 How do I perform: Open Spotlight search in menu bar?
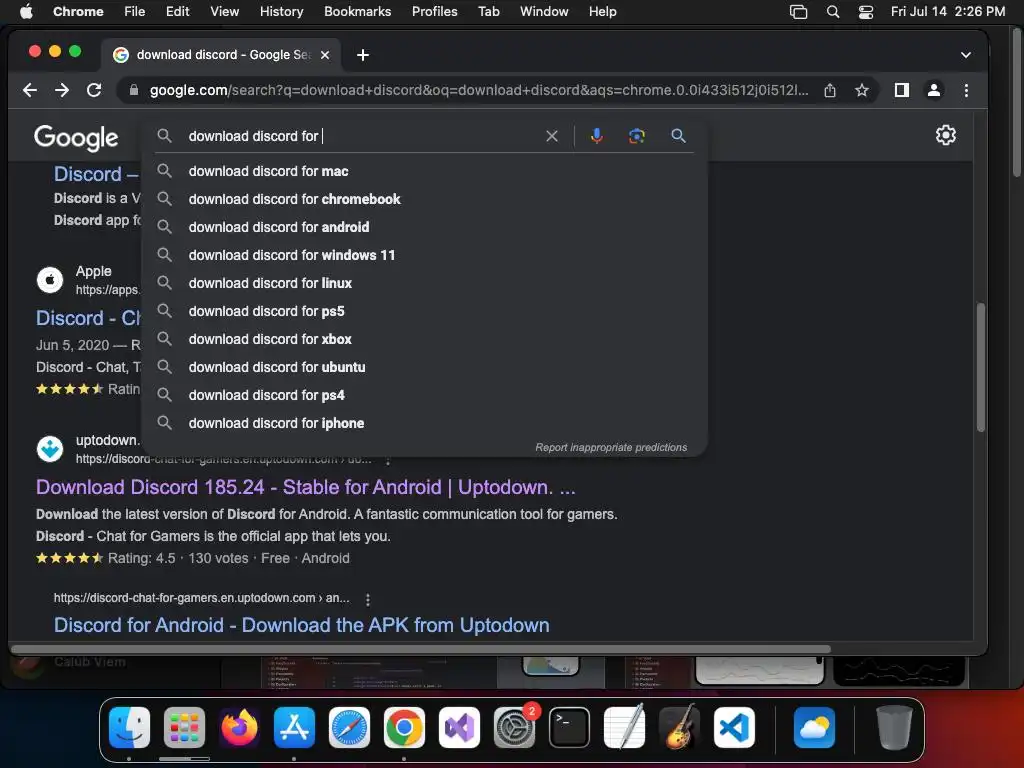tap(833, 12)
